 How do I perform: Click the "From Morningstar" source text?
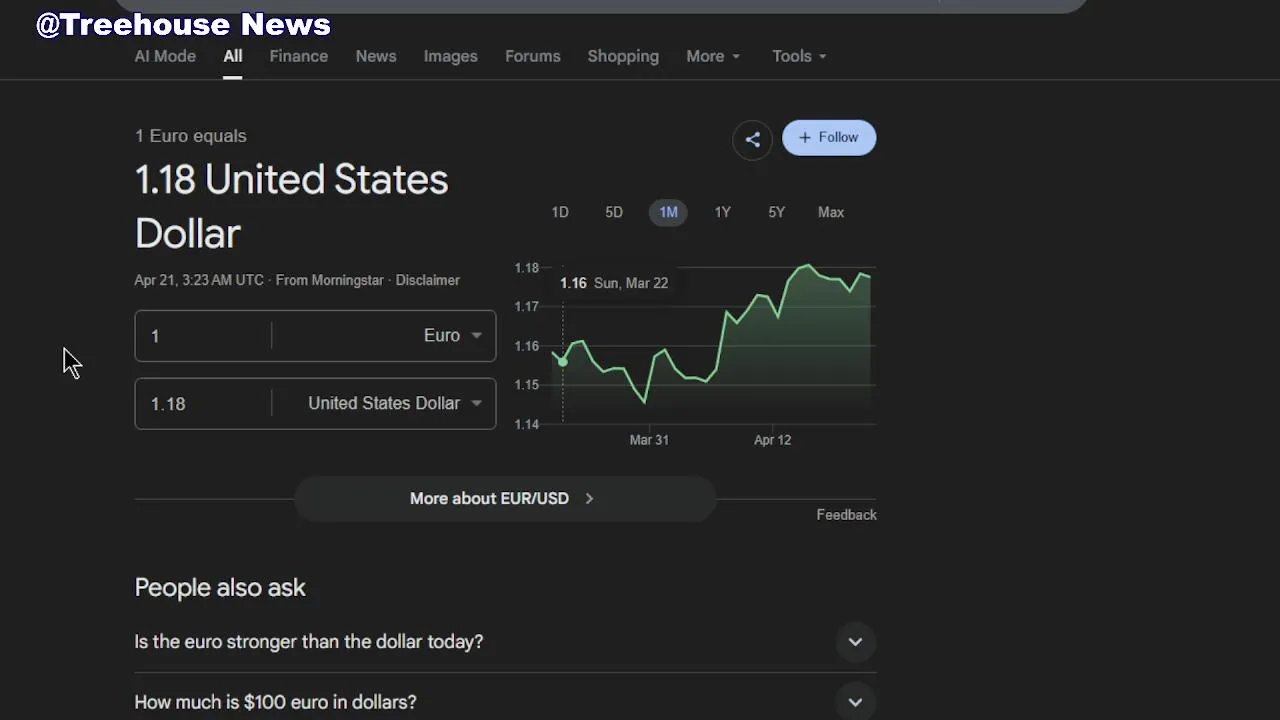click(x=329, y=280)
